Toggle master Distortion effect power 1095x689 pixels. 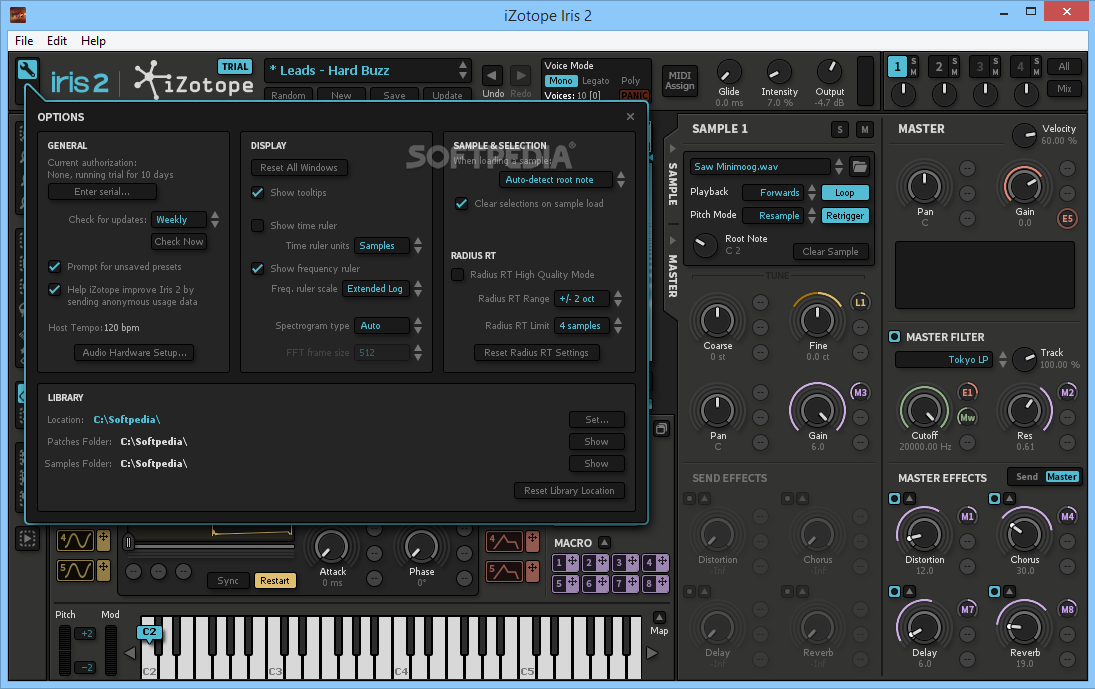895,498
